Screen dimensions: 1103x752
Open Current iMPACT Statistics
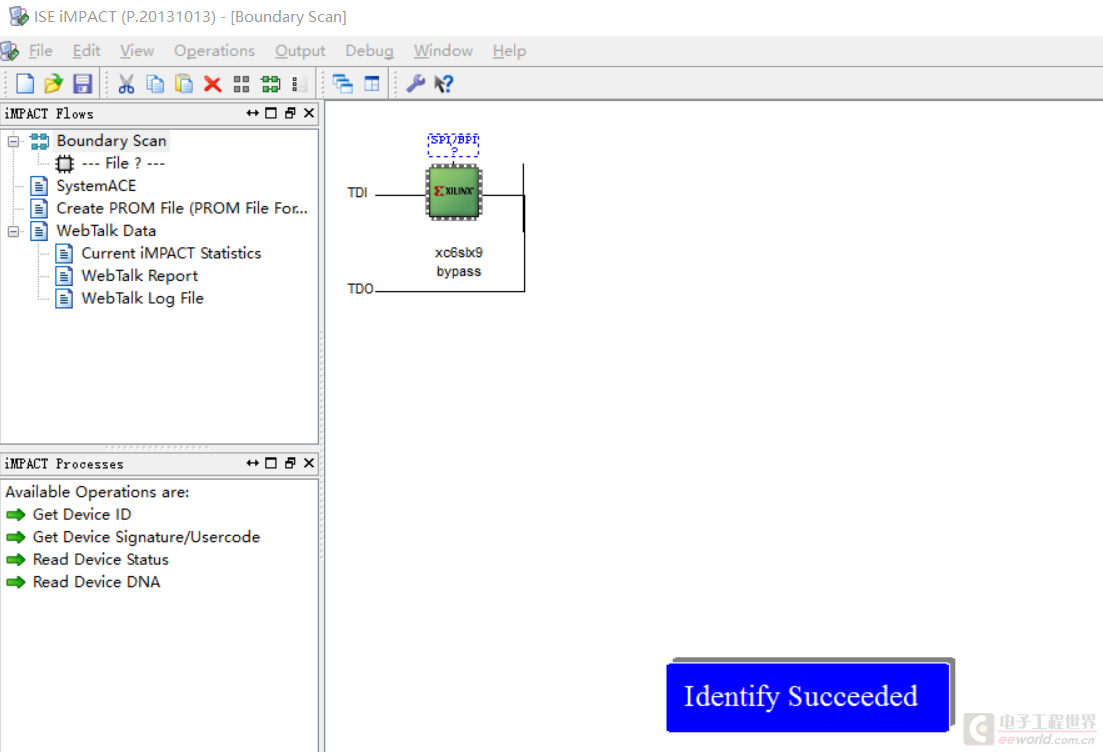pyautogui.click(x=171, y=254)
